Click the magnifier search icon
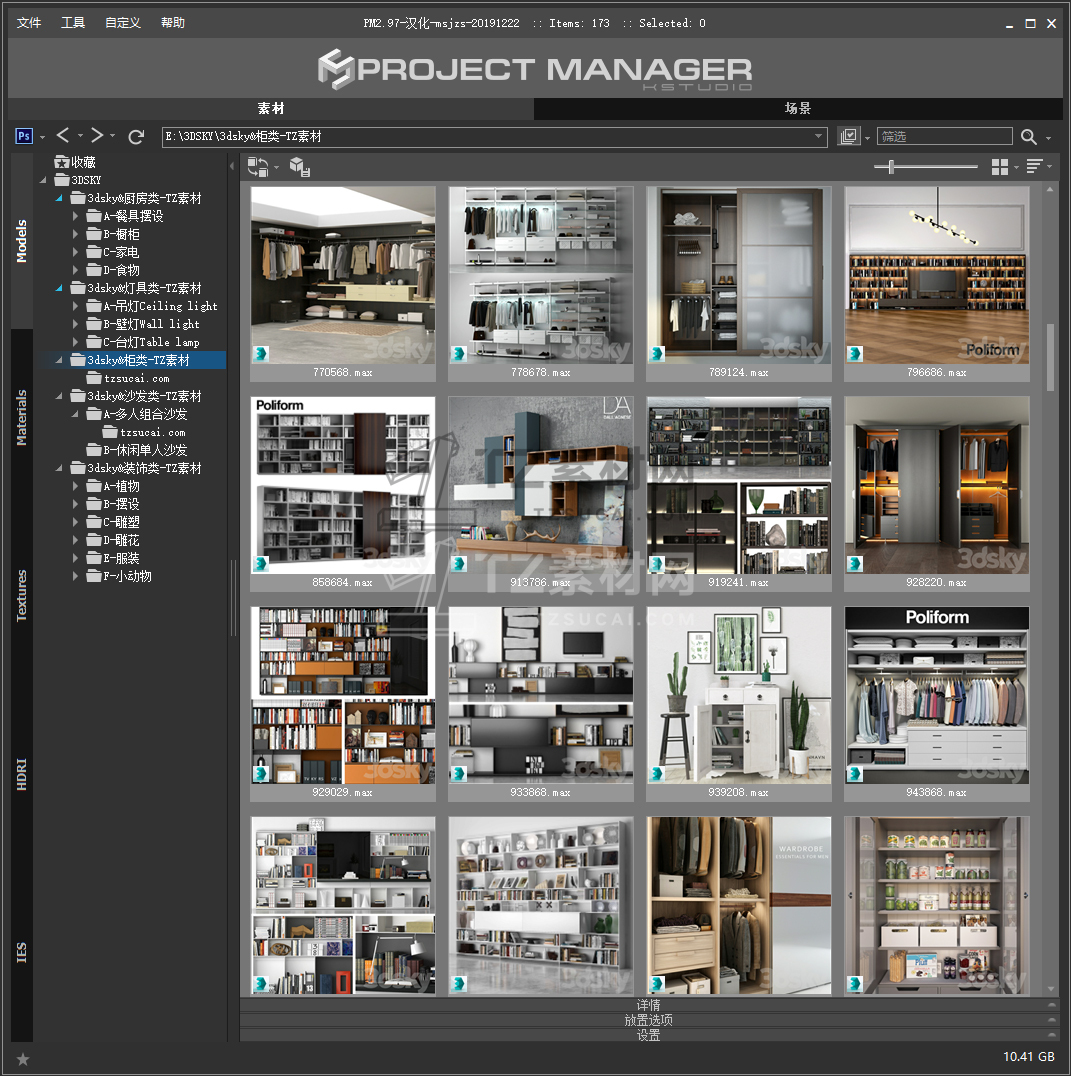The height and width of the screenshot is (1076, 1071). click(1028, 137)
